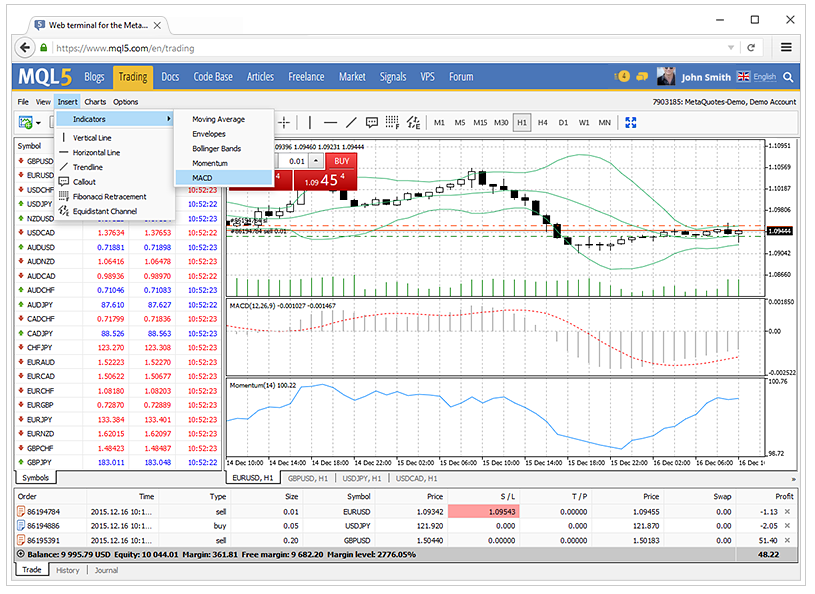Image resolution: width=815 pixels, height=594 pixels.
Task: Open the address bar history dropdown
Action: tap(730, 48)
